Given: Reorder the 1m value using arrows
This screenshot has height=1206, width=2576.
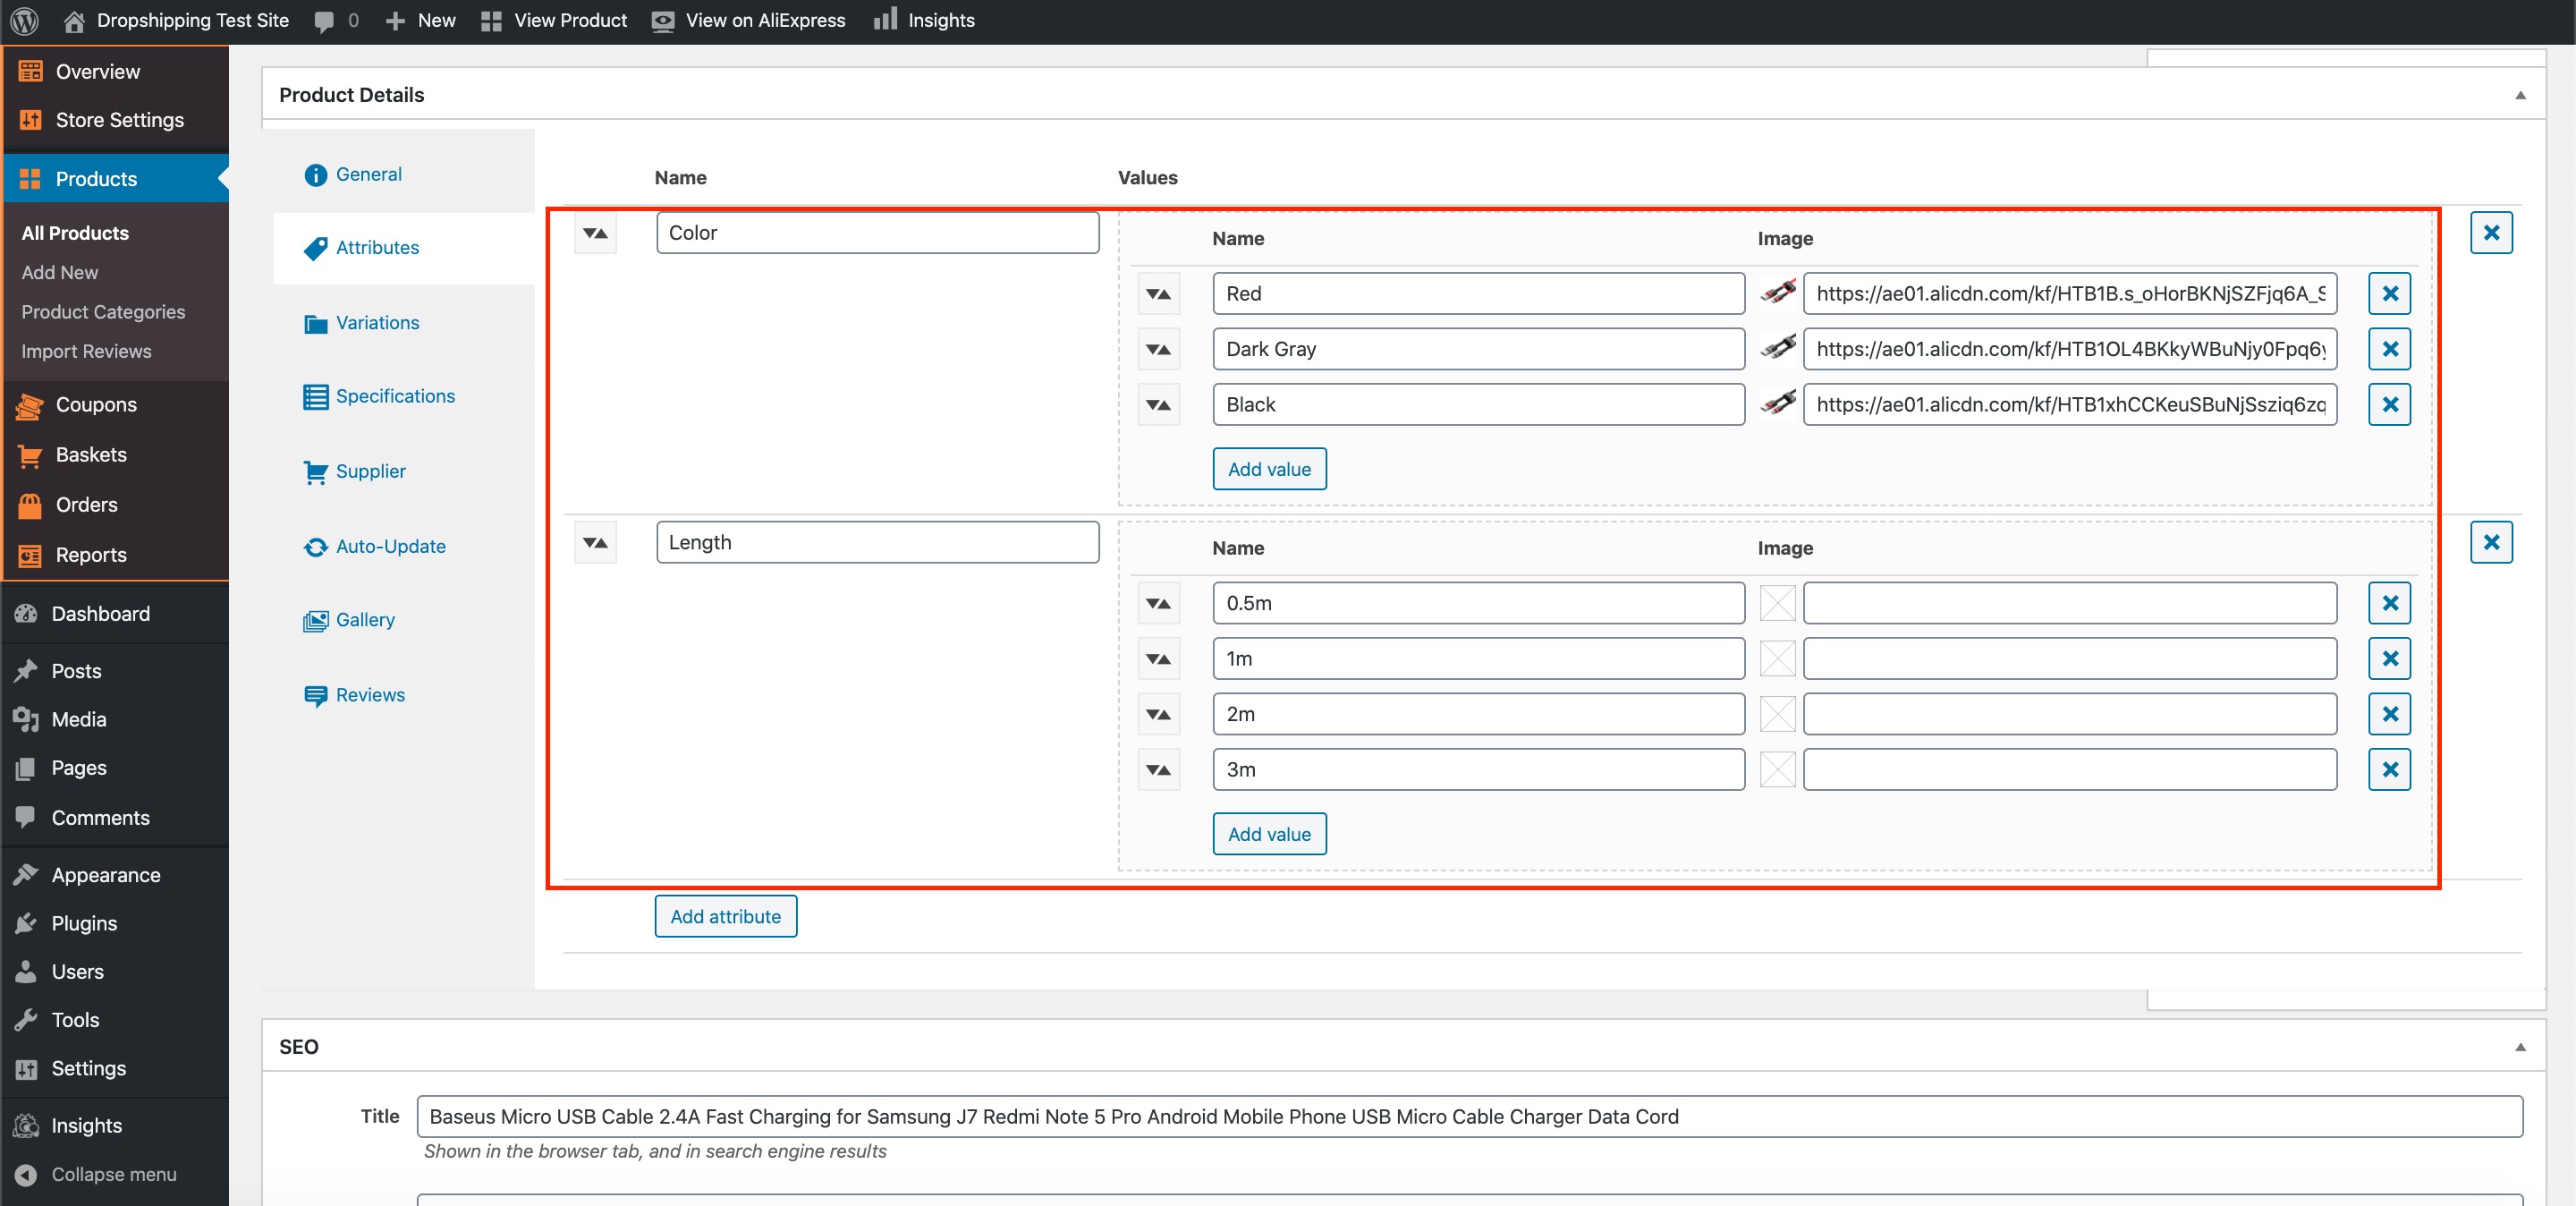Looking at the screenshot, I should 1158,659.
